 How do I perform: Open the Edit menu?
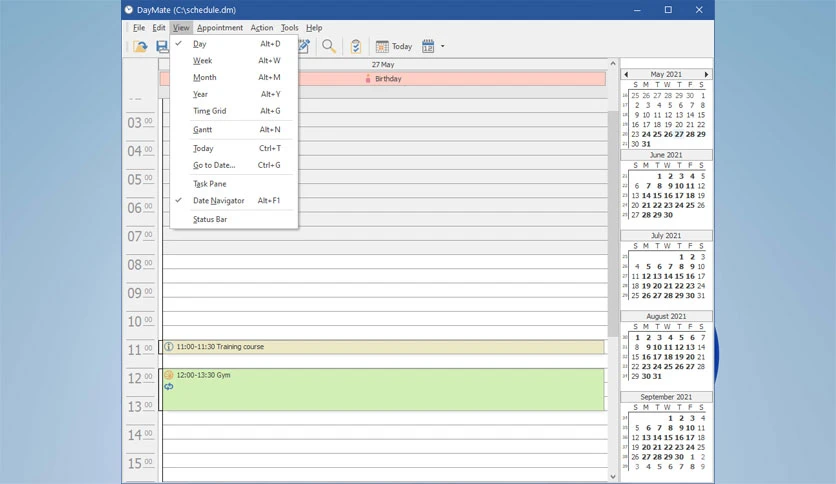[159, 28]
